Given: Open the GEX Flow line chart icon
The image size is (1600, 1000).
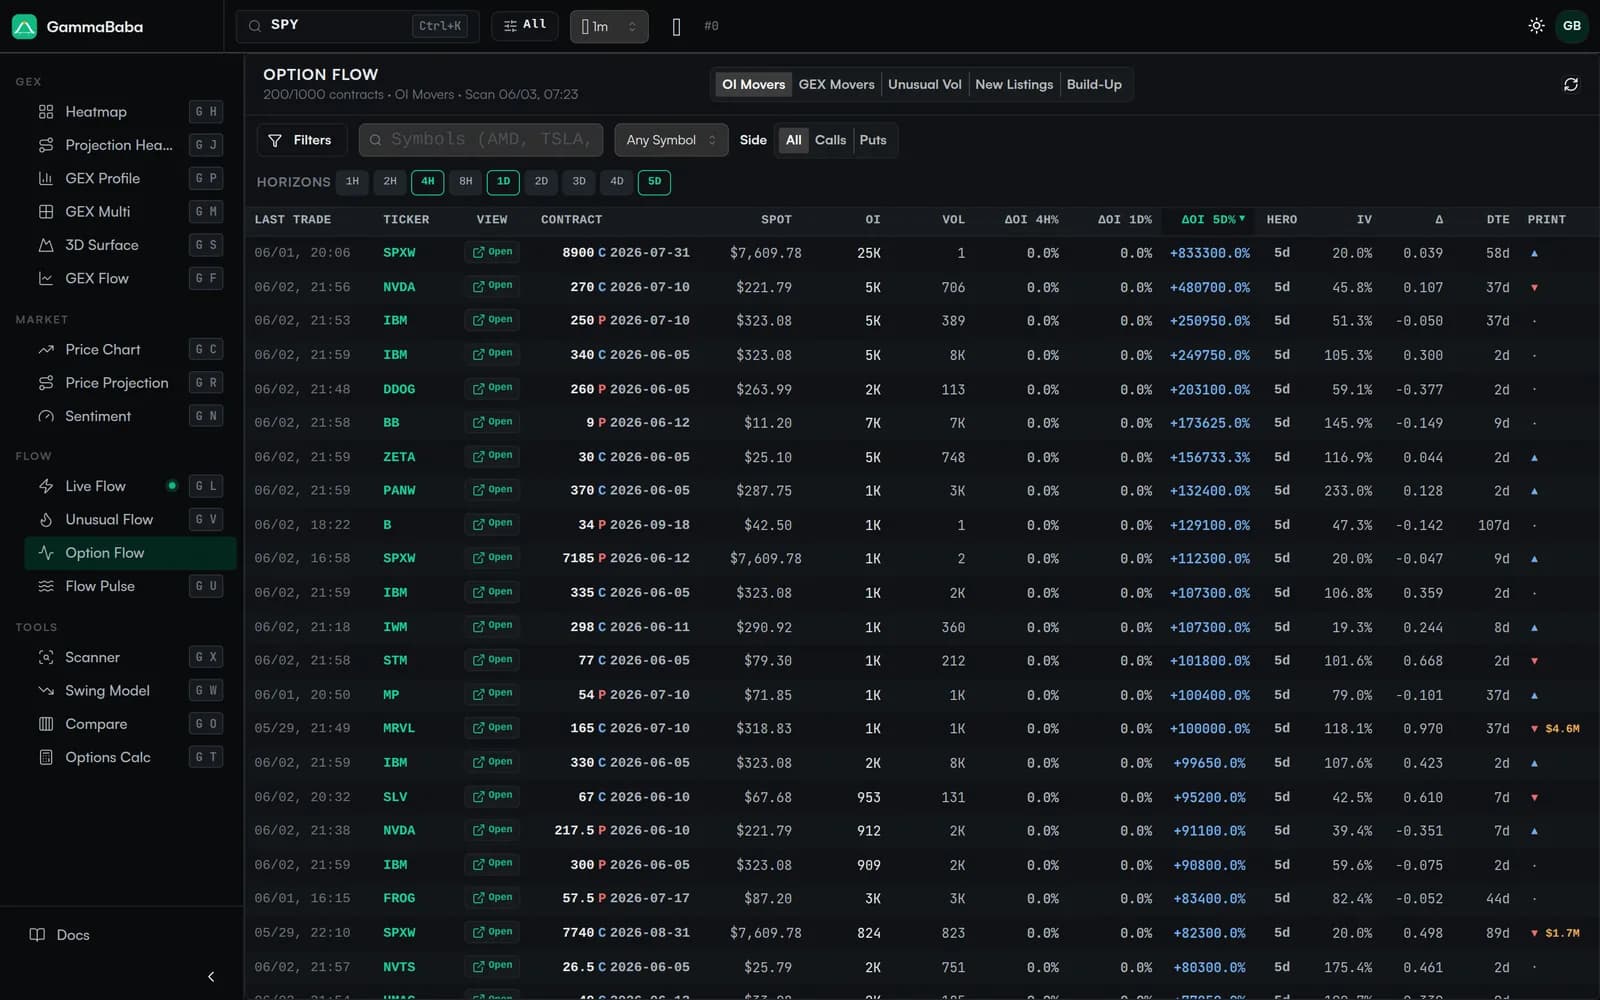Looking at the screenshot, I should 46,278.
